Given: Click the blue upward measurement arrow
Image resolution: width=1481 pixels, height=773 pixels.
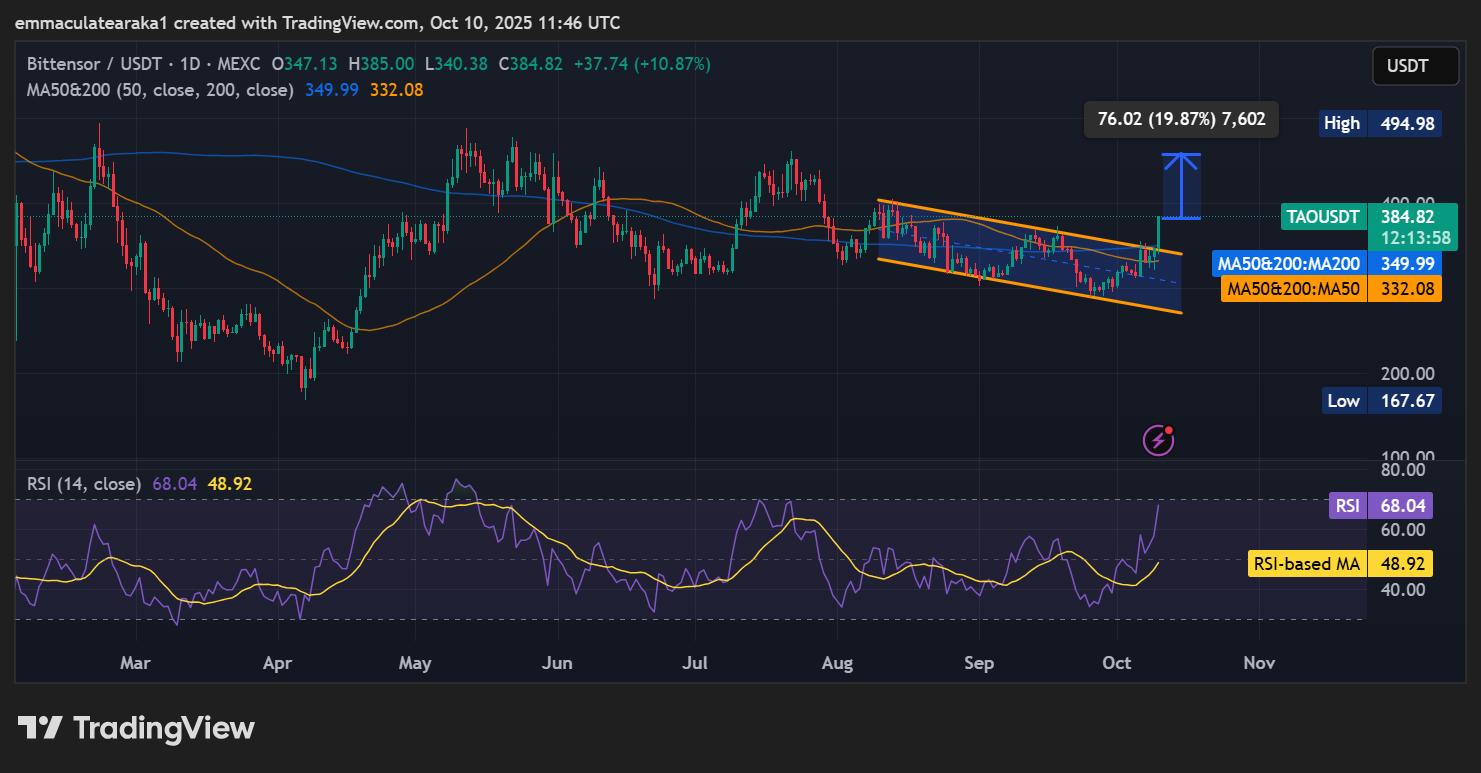Looking at the screenshot, I should coord(1186,186).
